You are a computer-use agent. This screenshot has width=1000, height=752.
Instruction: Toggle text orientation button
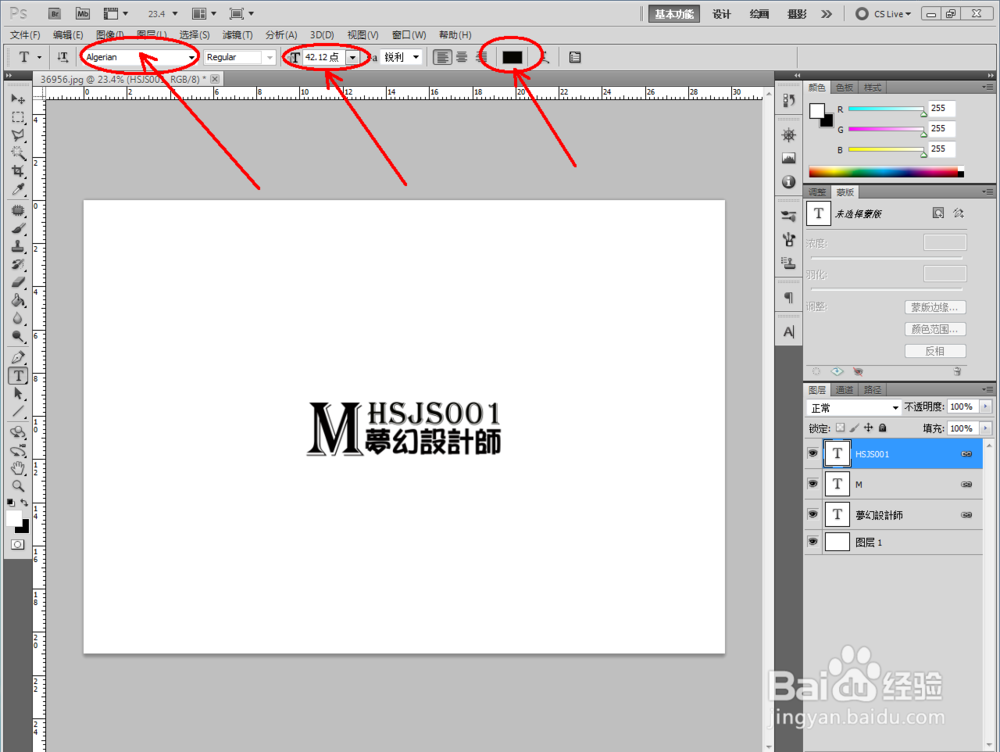point(62,57)
